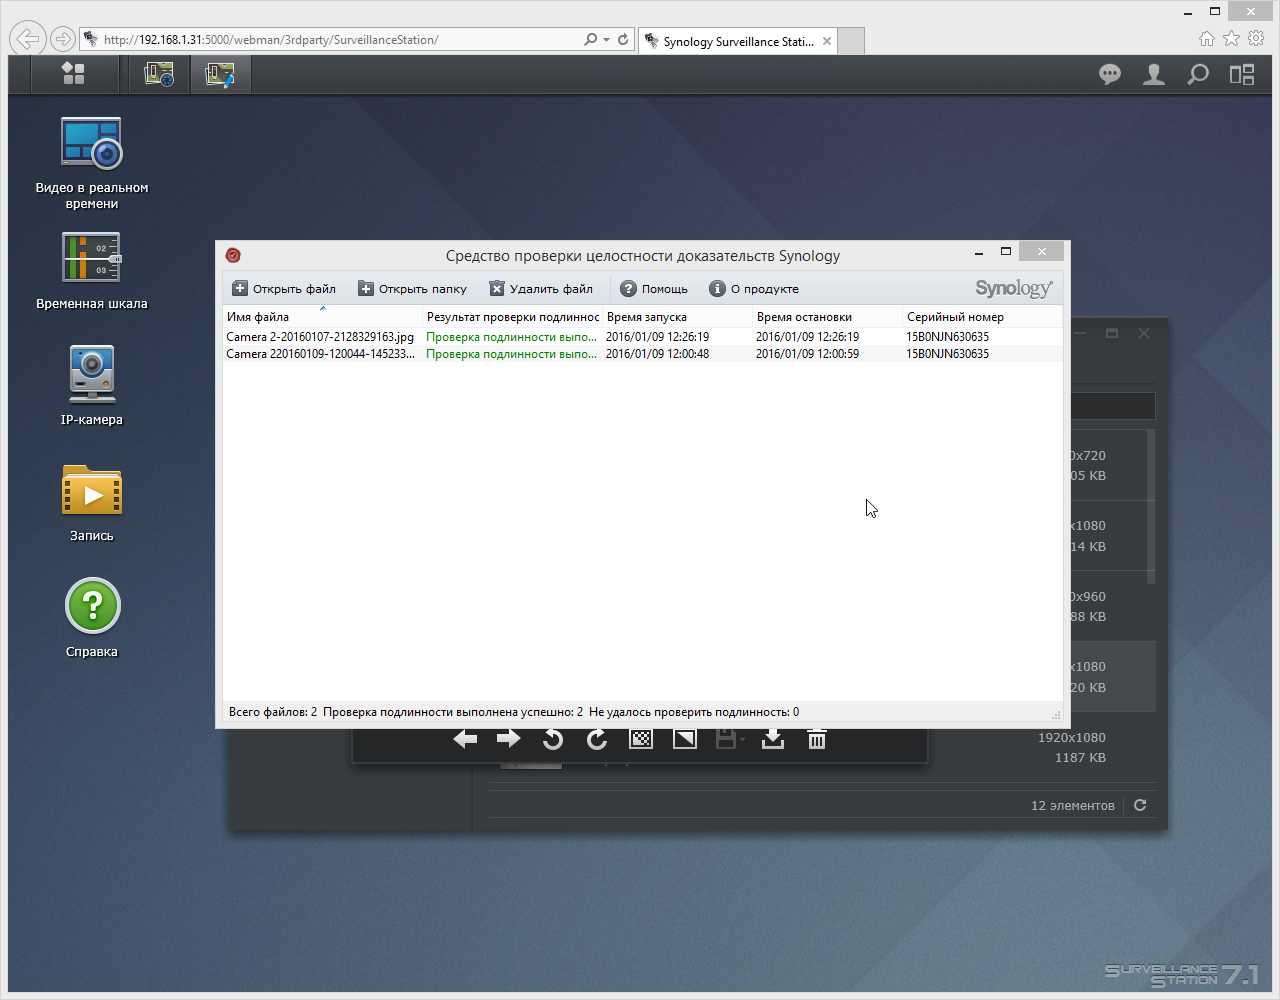Open browser favorites star
The height and width of the screenshot is (1000, 1280).
[x=1231, y=38]
